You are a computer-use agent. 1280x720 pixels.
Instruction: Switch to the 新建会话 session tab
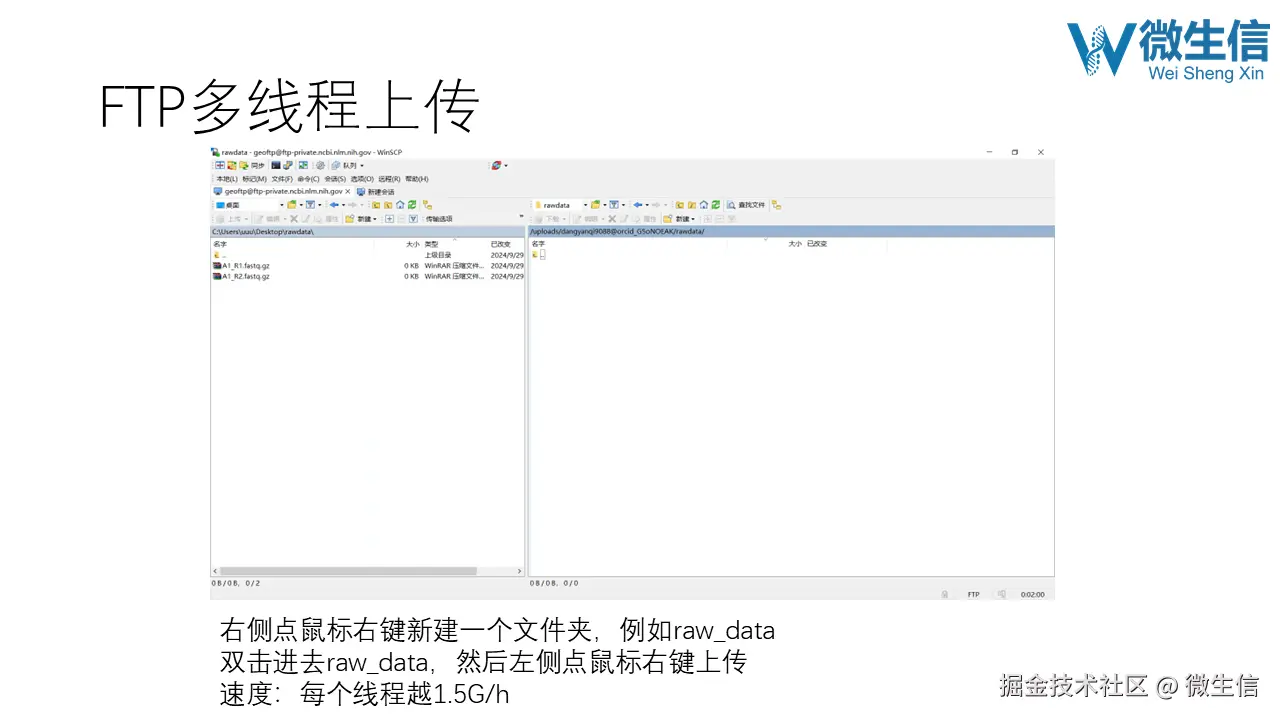(379, 191)
